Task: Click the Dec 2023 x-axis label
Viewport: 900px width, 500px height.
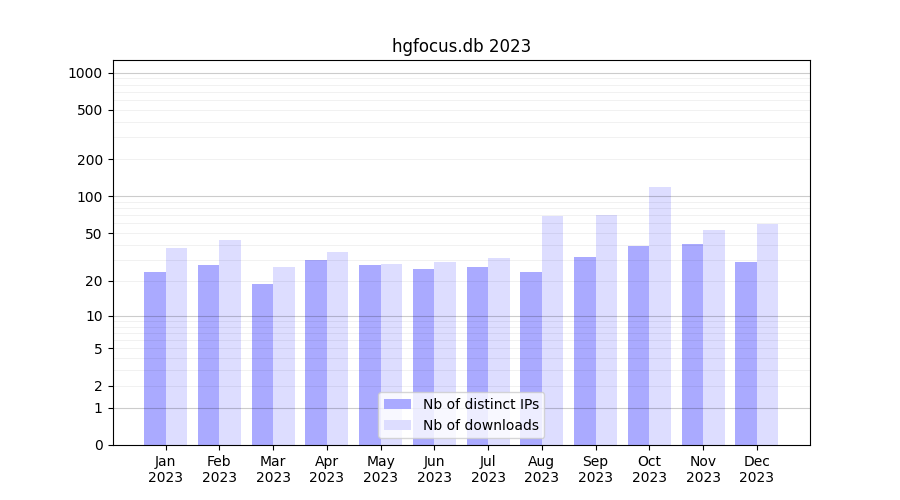Action: [756, 469]
